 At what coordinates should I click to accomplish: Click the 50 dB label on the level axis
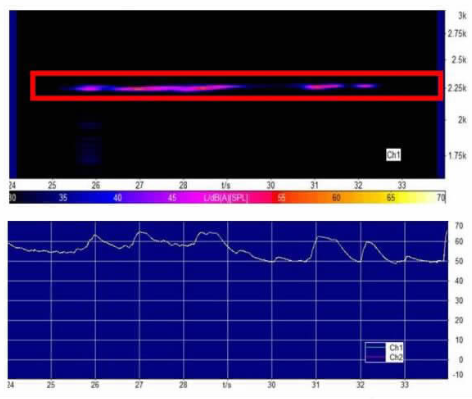[459, 261]
